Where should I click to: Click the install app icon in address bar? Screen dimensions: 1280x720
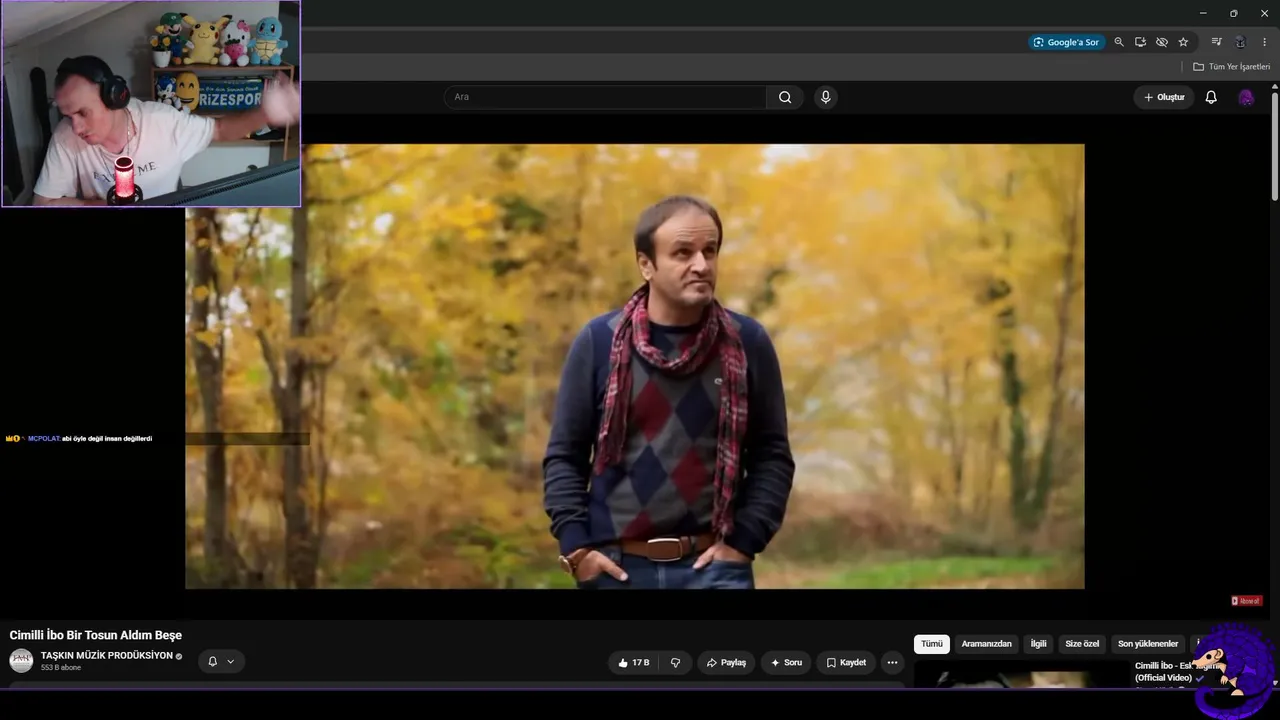(1141, 42)
